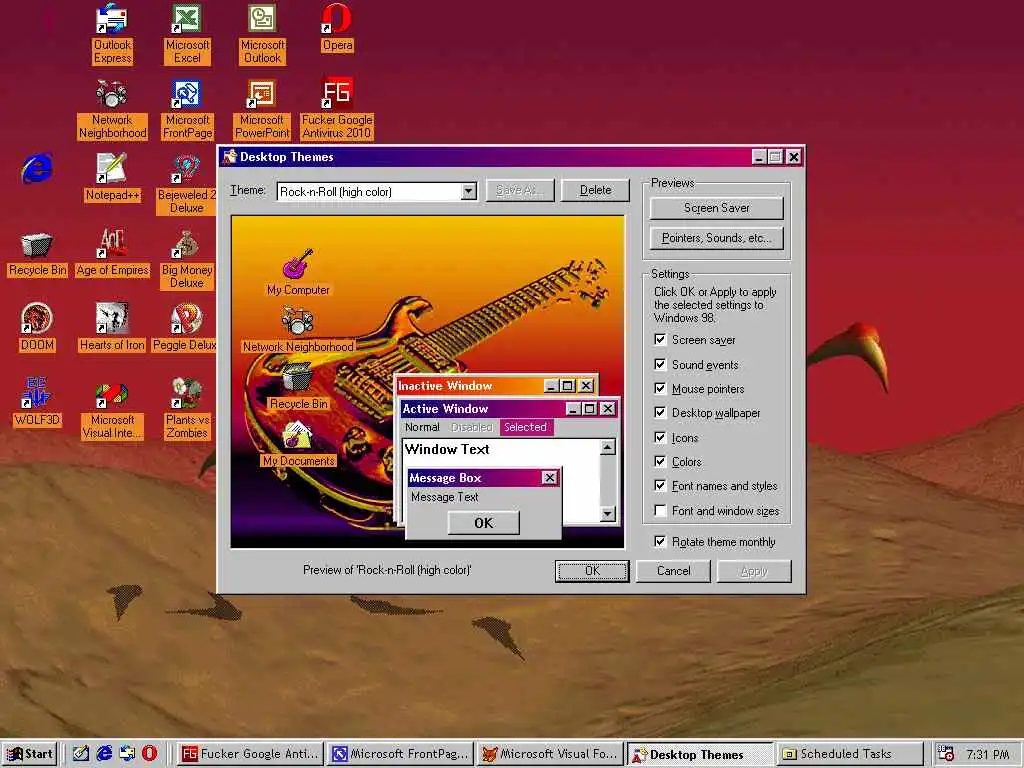Select the Microsoft Outlook desktop shortcut

click(x=262, y=34)
